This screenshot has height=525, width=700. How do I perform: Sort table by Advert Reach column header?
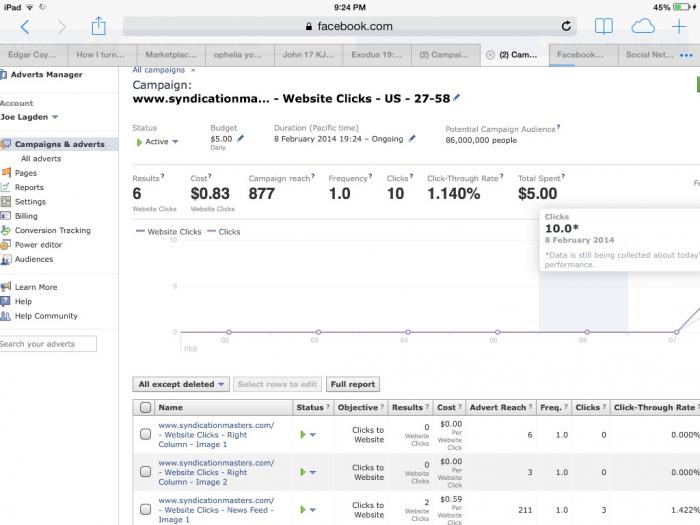(x=500, y=407)
